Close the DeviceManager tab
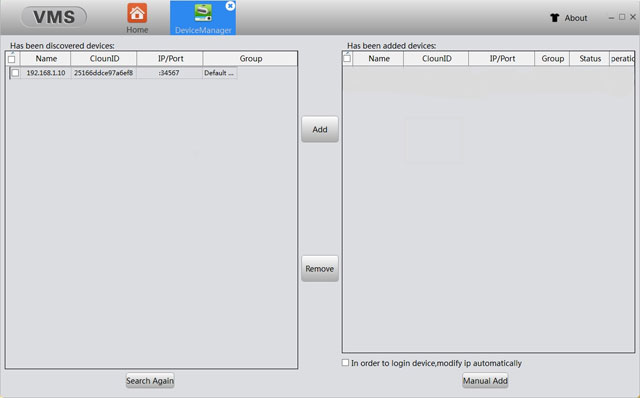Viewport: 640px width, 398px height. [230, 6]
